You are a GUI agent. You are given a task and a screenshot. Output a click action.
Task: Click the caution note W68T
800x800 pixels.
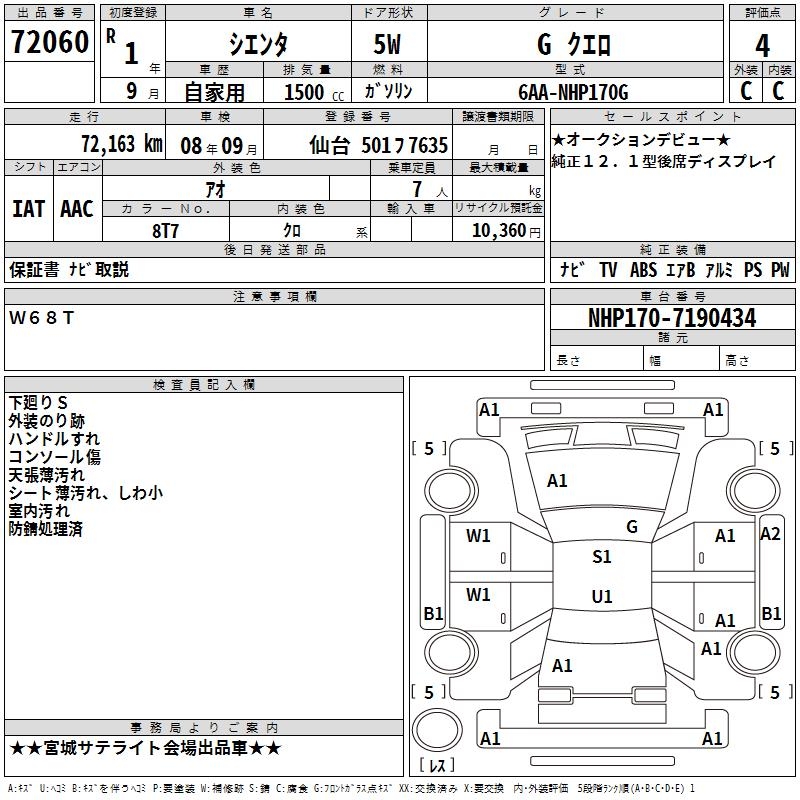click(42, 318)
